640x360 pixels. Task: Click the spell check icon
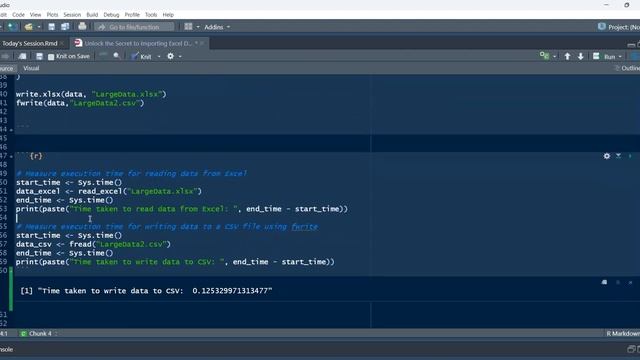click(103, 56)
